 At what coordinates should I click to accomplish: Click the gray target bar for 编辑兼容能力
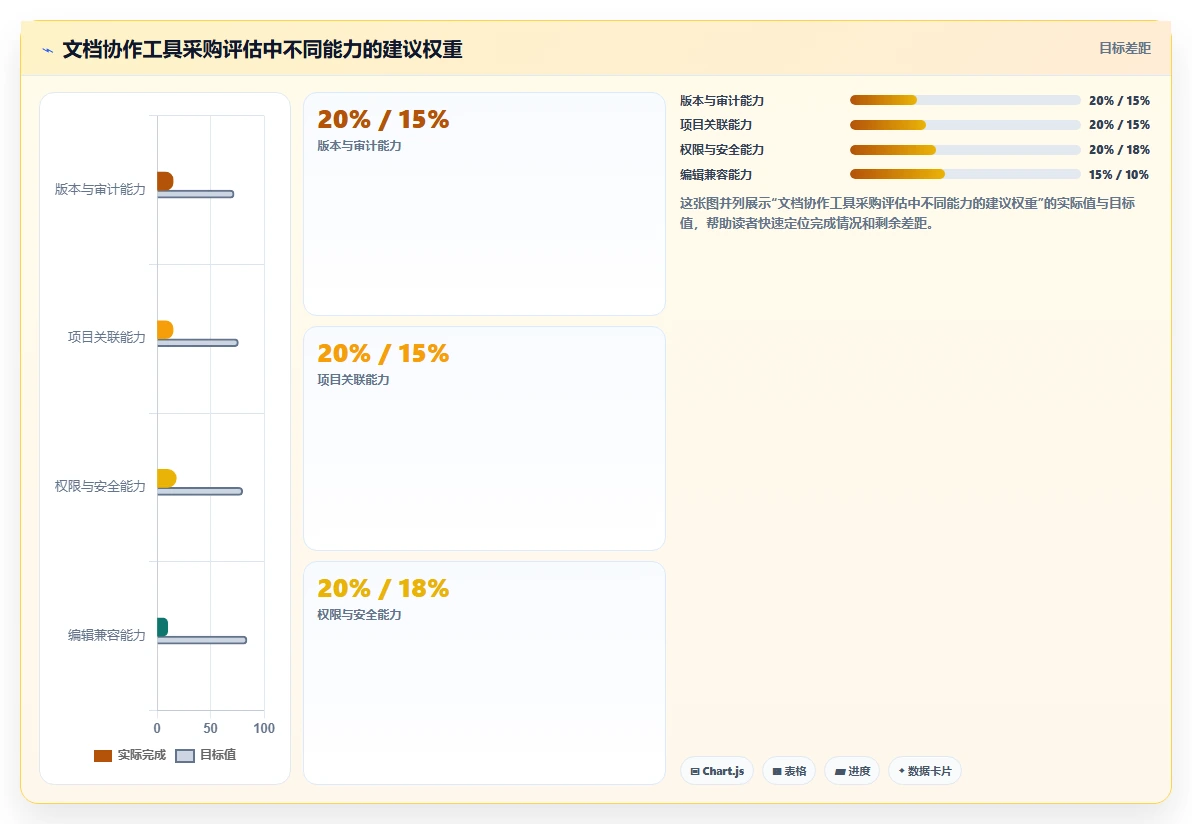(x=202, y=640)
